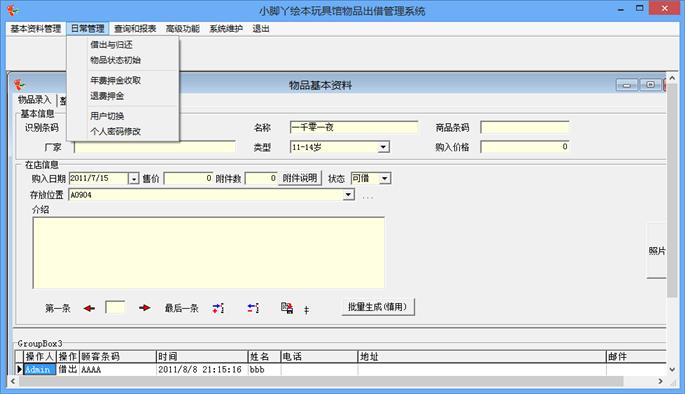Select 借出与归还 from the menu

pyautogui.click(x=111, y=45)
